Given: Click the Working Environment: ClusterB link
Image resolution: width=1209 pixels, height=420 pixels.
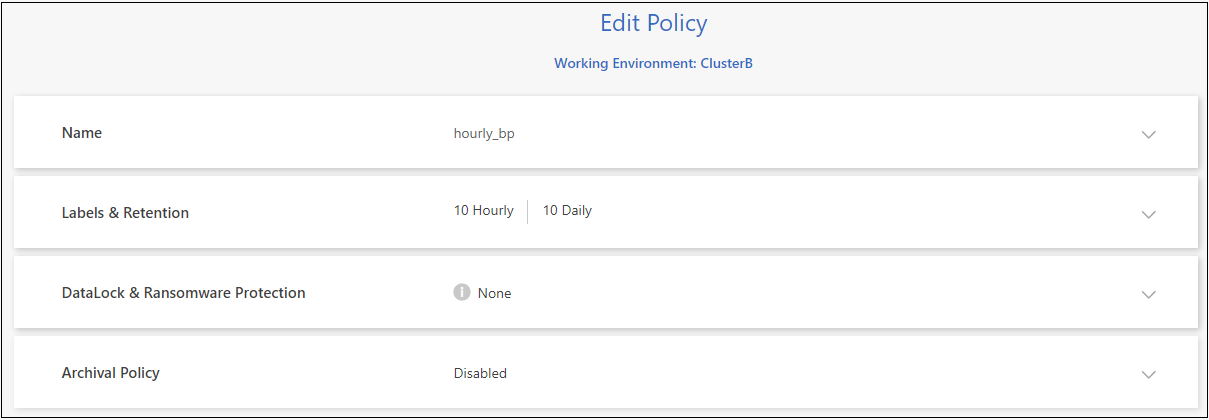Looking at the screenshot, I should click(653, 64).
